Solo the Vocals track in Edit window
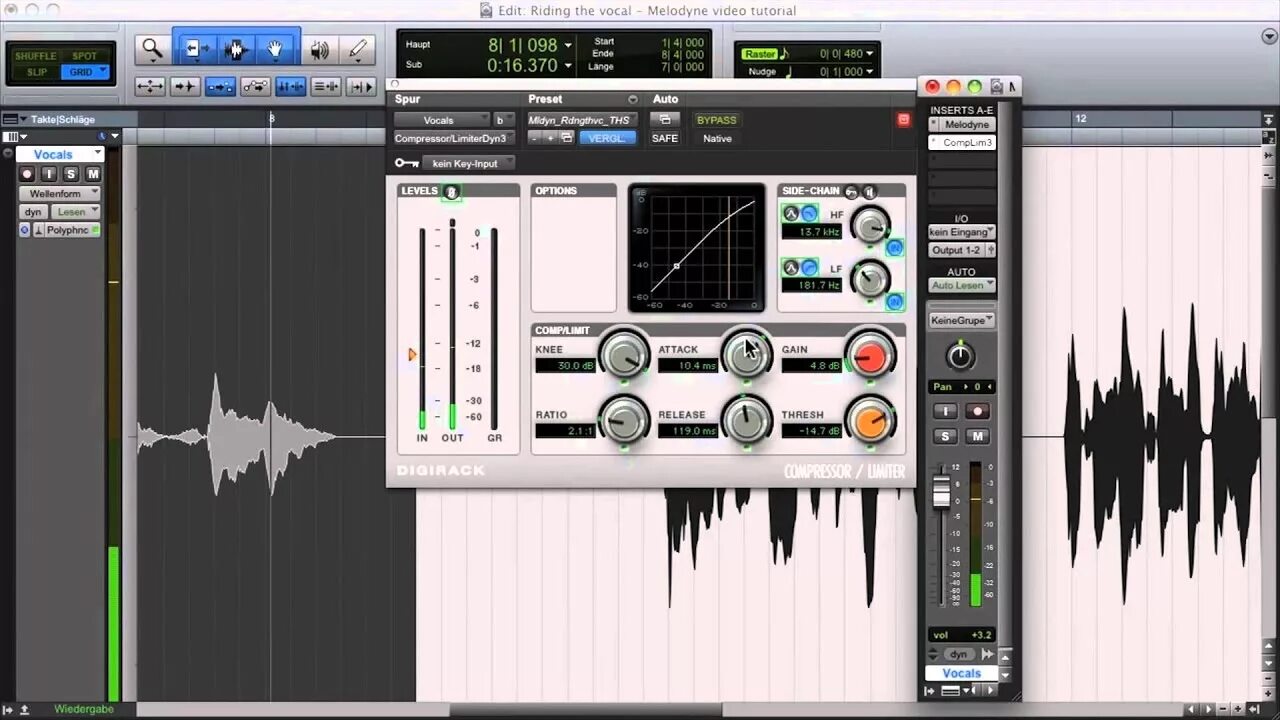Image resolution: width=1280 pixels, height=720 pixels. pyautogui.click(x=71, y=174)
